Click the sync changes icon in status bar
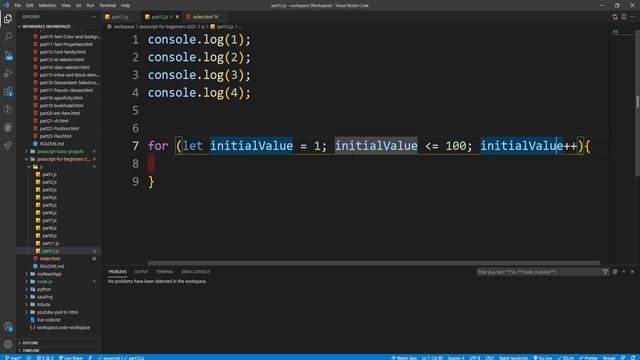The image size is (640, 360). [x=29, y=358]
